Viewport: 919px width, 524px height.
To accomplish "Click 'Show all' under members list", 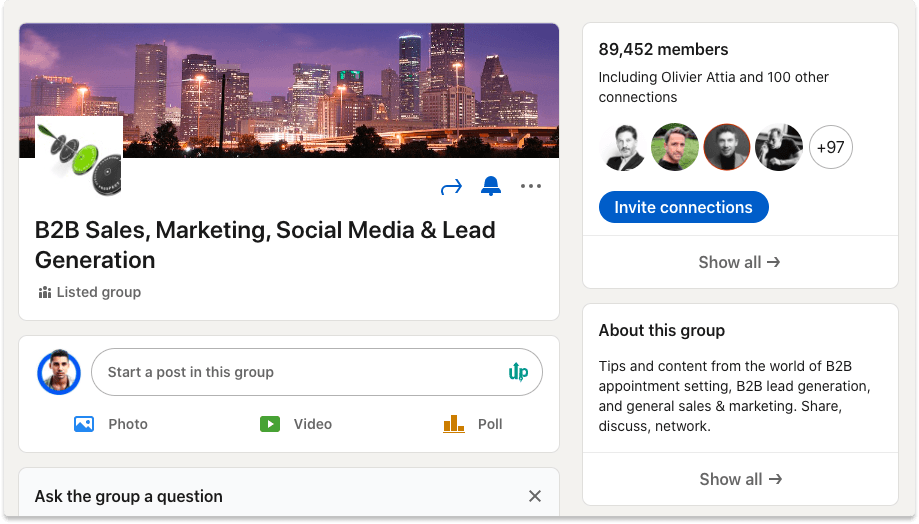I will [x=739, y=262].
